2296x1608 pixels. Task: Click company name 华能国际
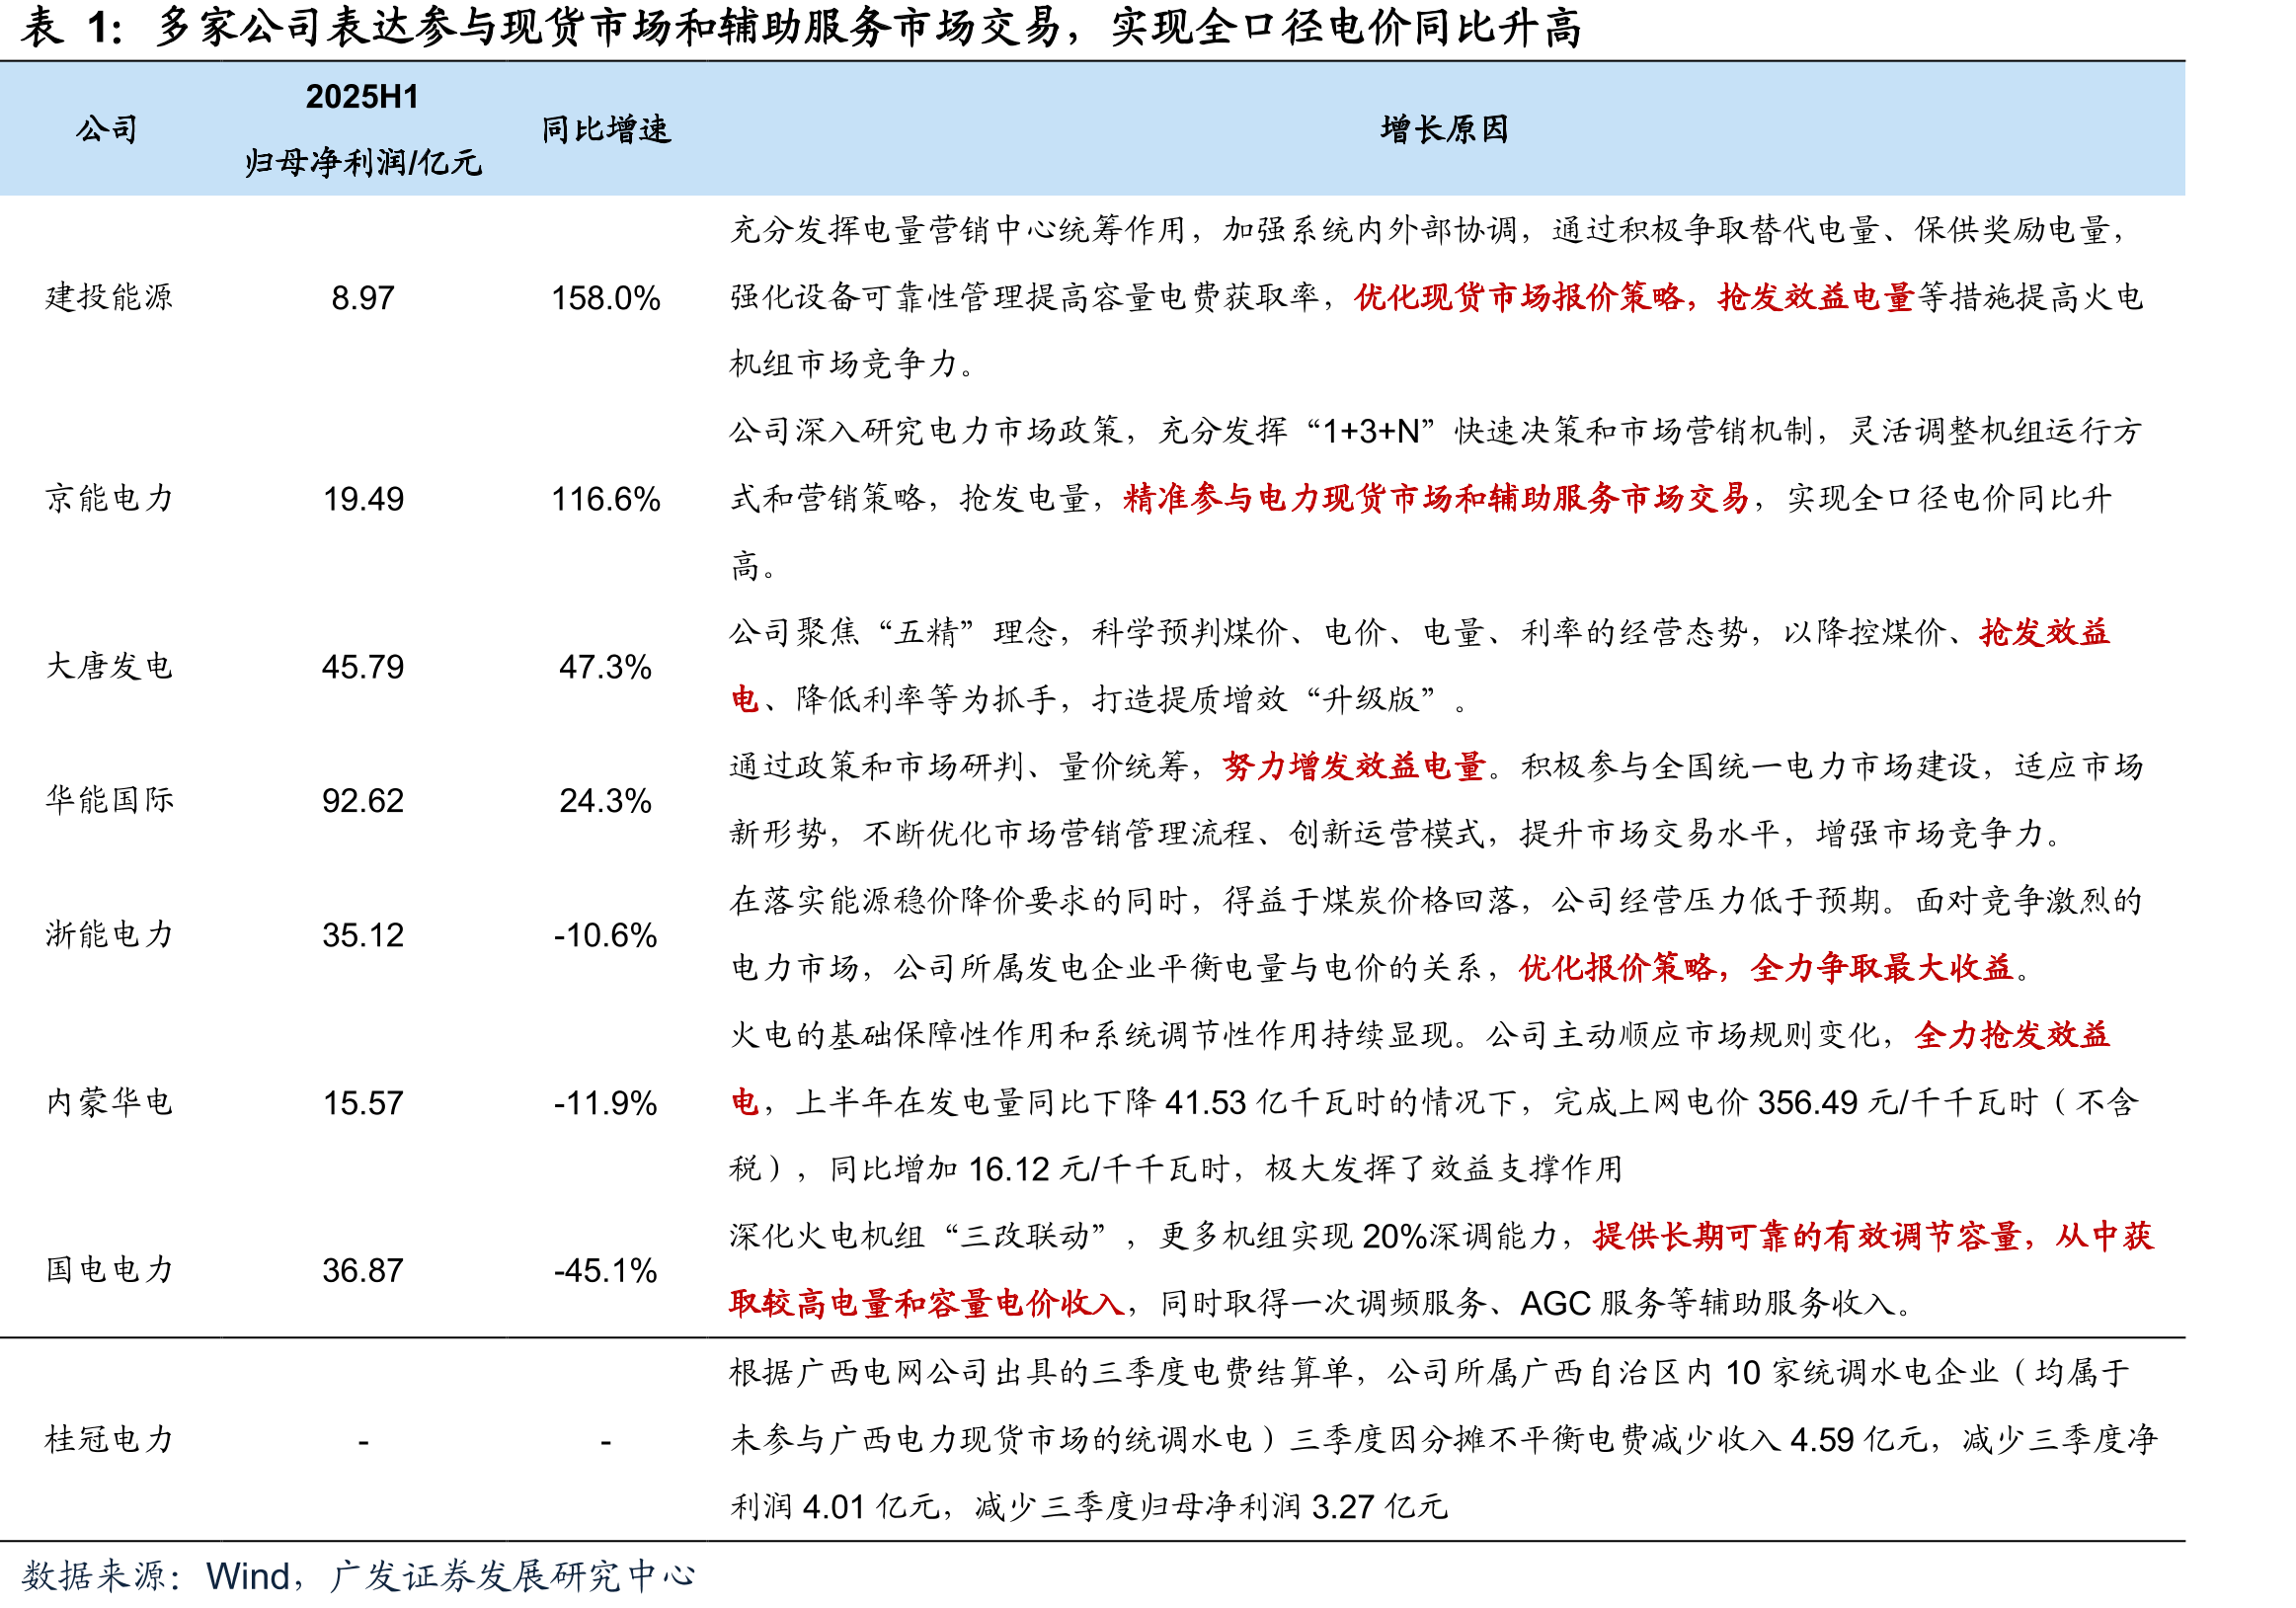(x=109, y=800)
